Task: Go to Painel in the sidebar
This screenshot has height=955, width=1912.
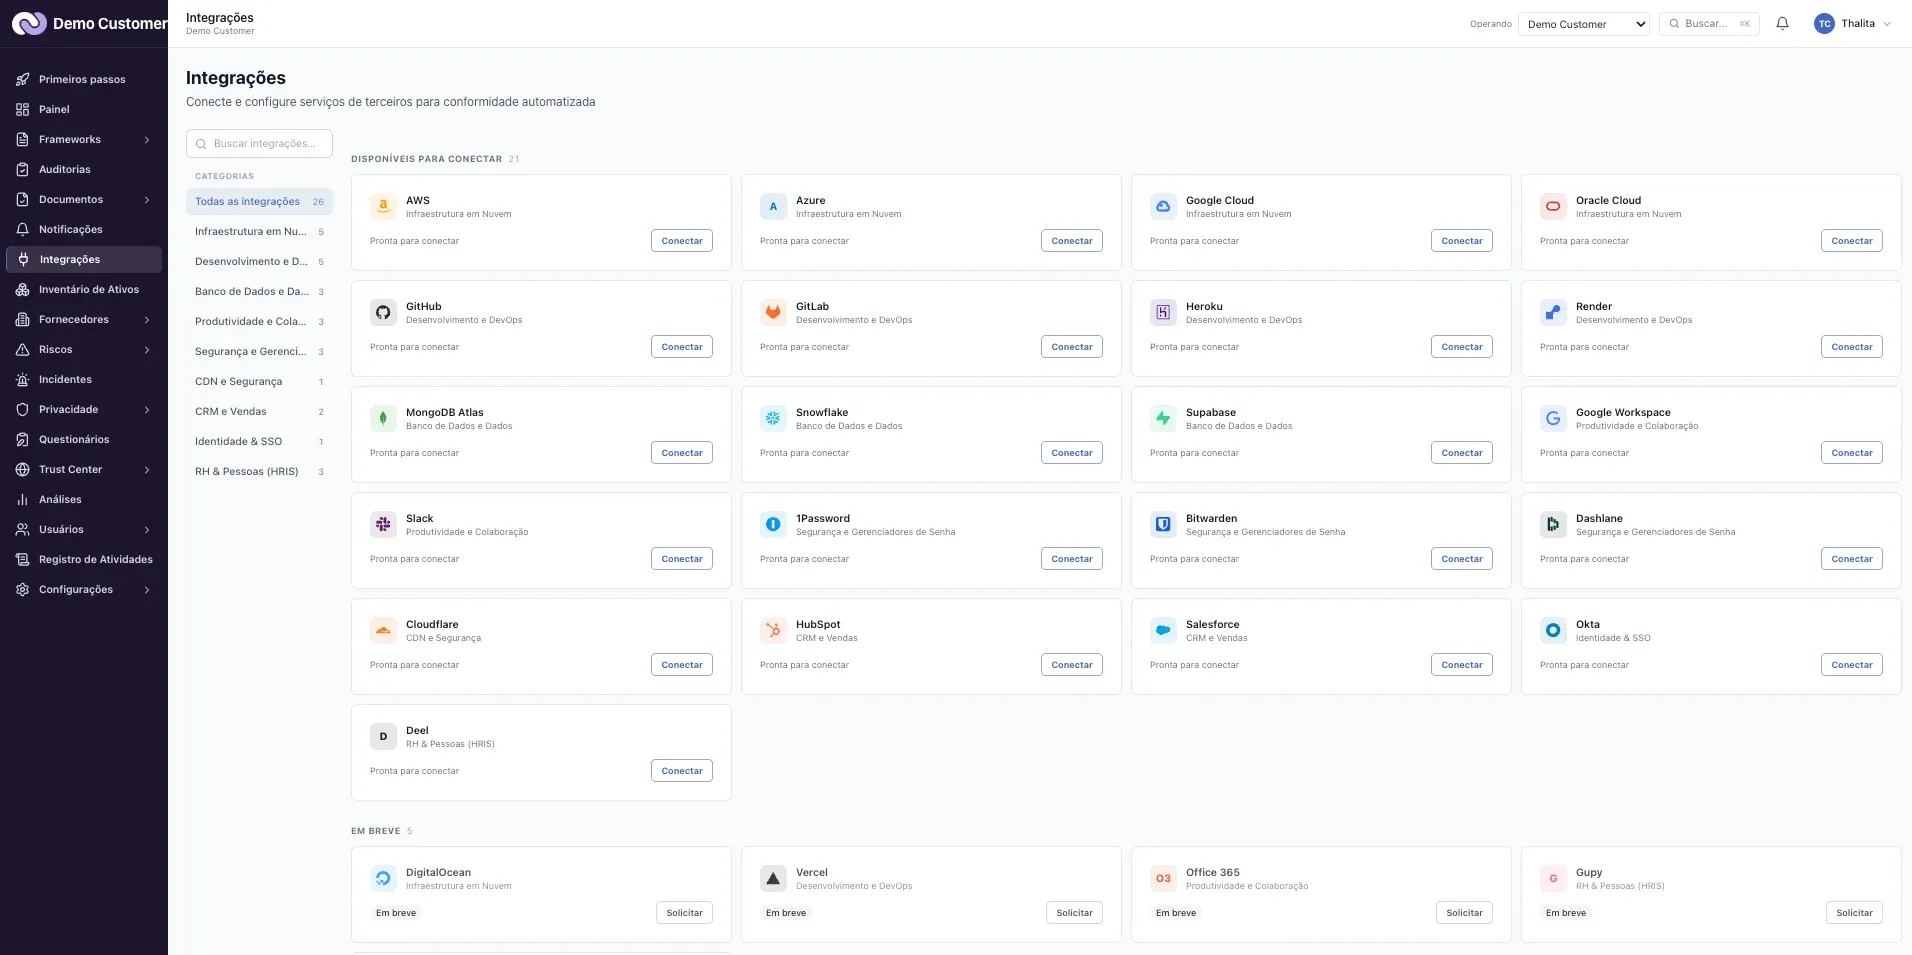Action: coord(84,110)
